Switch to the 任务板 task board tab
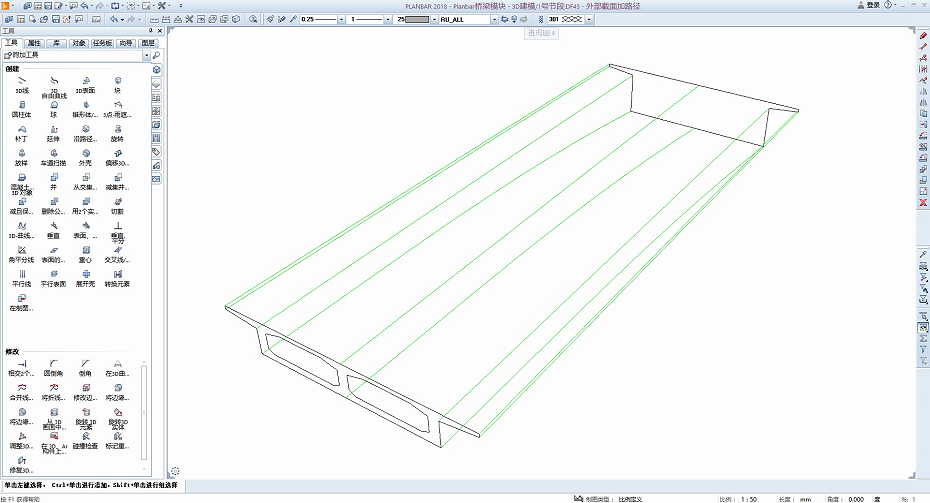This screenshot has width=930, height=503. [x=102, y=43]
